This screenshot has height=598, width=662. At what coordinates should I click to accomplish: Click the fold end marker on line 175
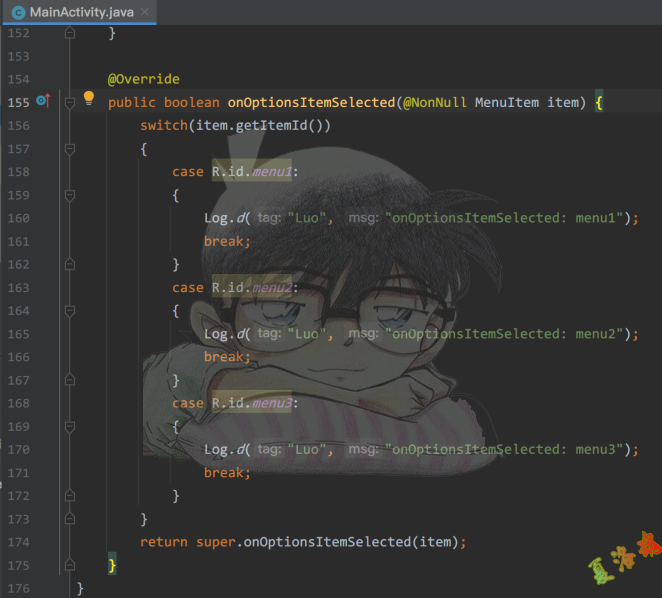coord(69,565)
